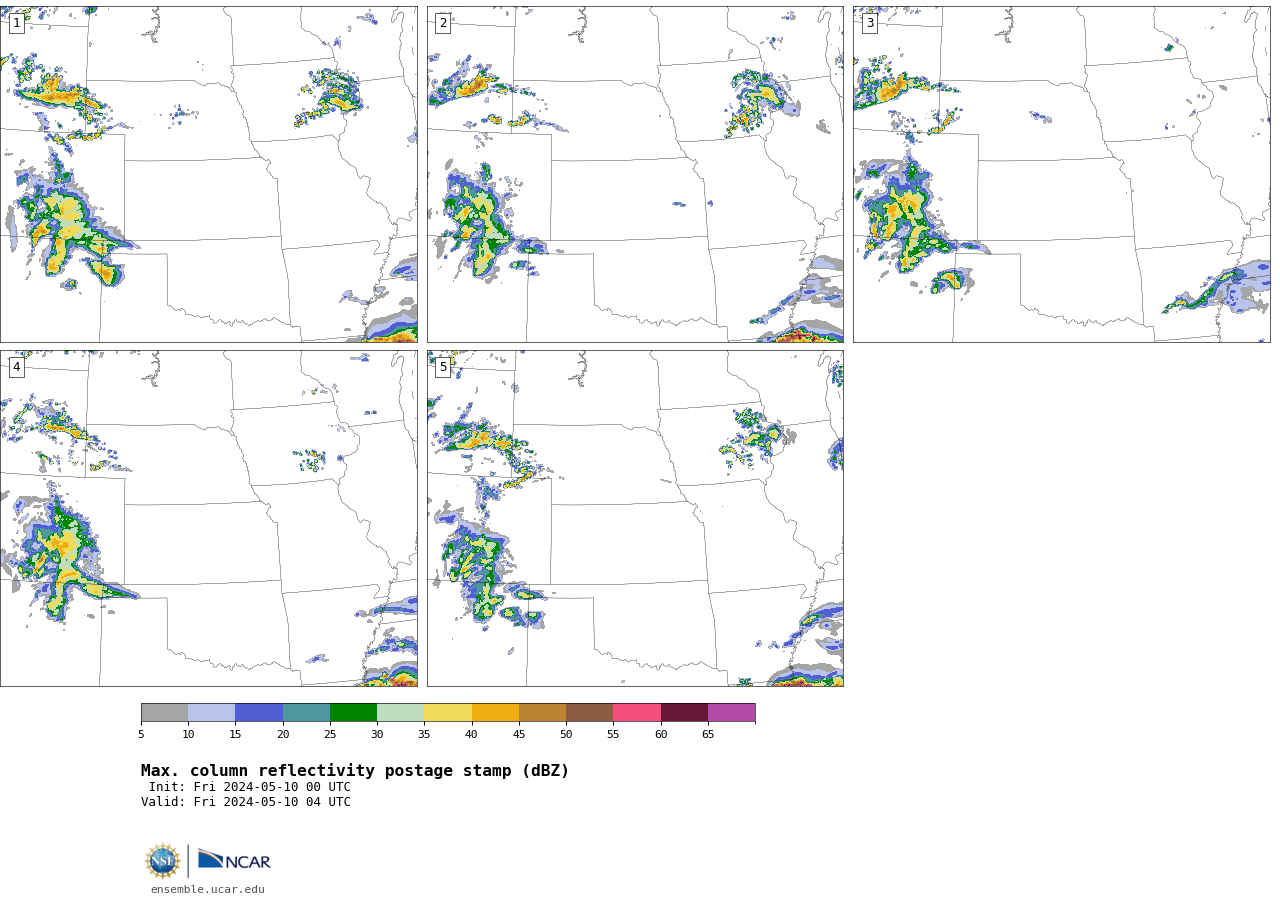
Task: Click the colorbar tick label 20
Action: point(283,735)
